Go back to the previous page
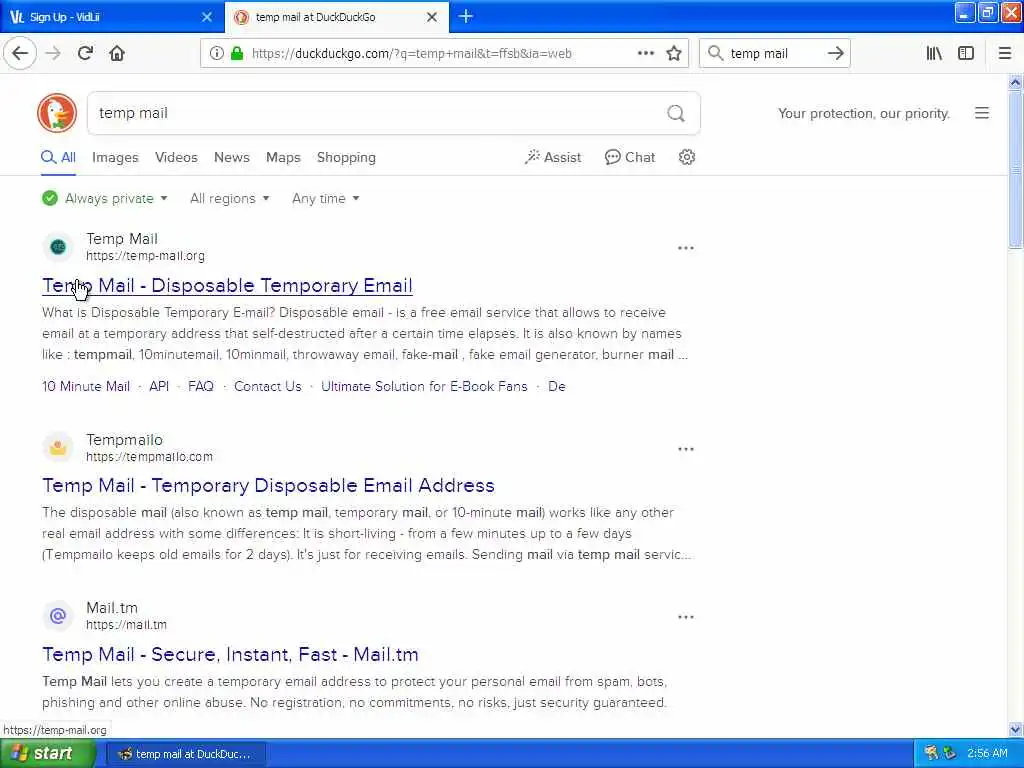The image size is (1024, 768). (20, 54)
